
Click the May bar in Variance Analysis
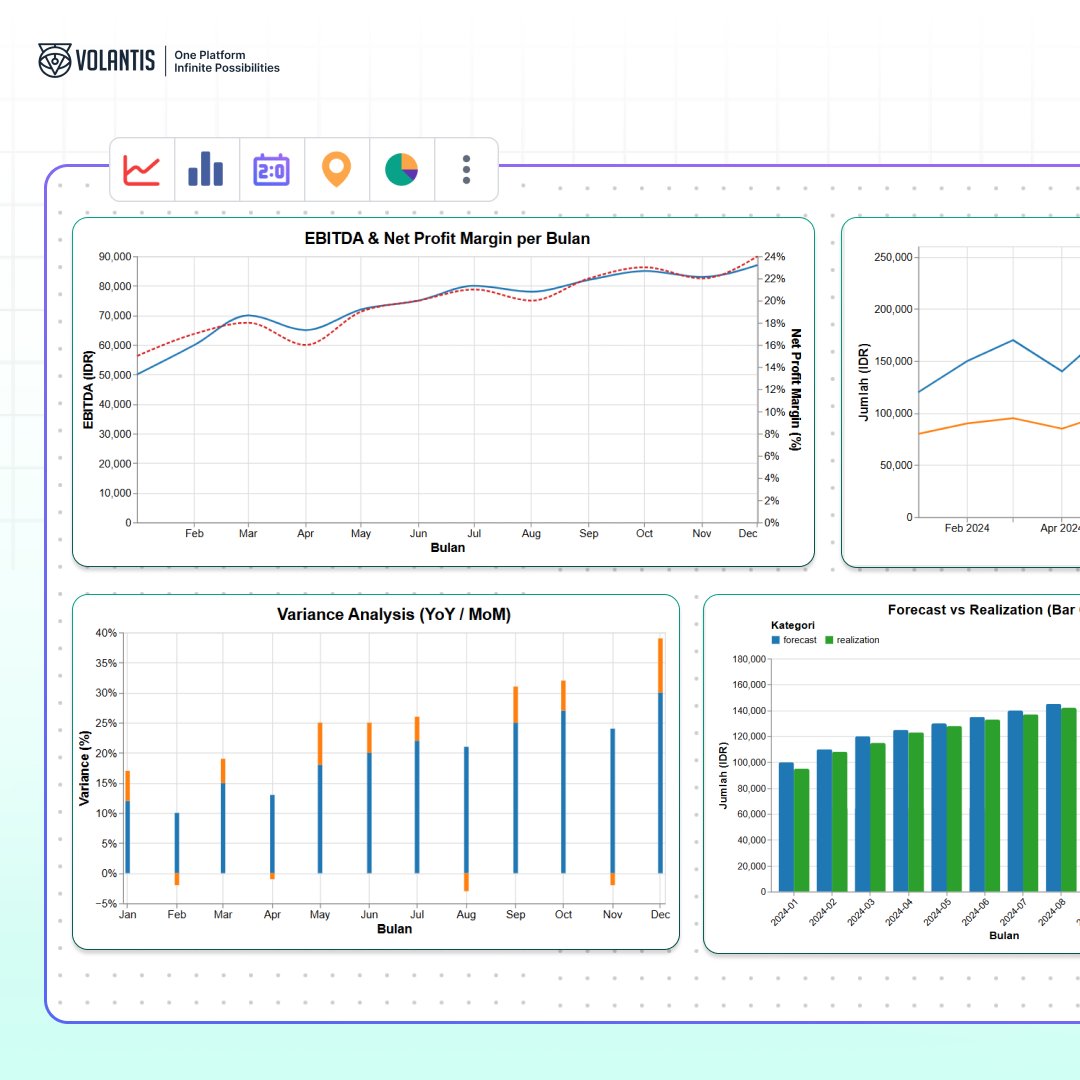tap(320, 798)
